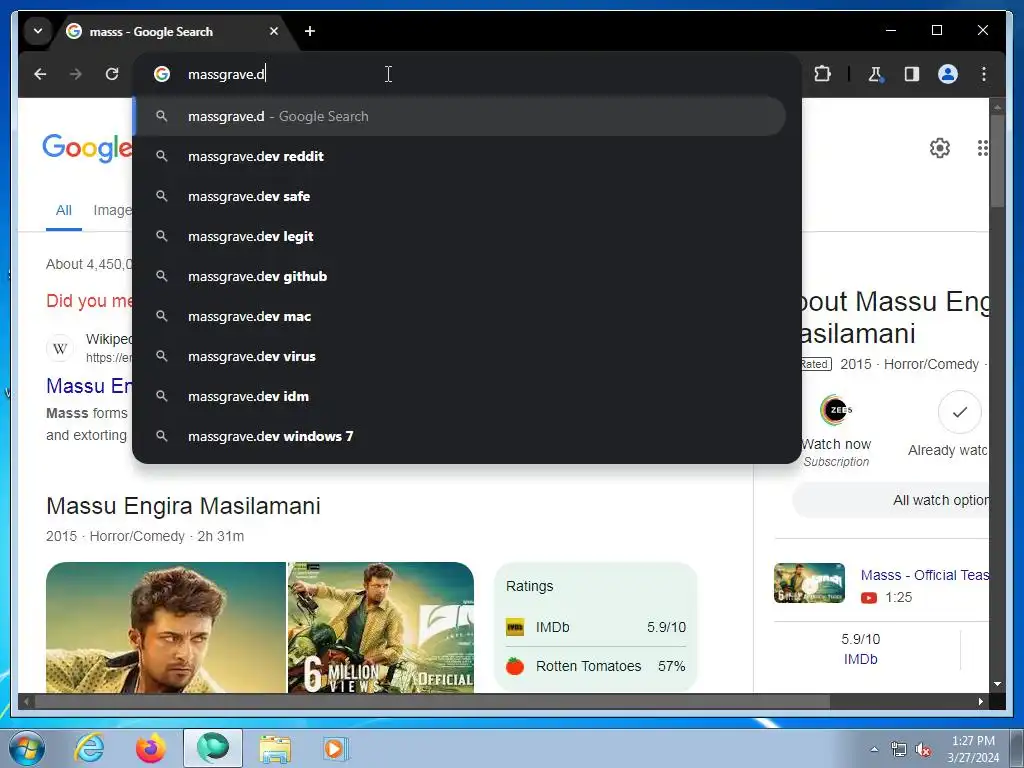Select the All results tab

click(x=63, y=210)
